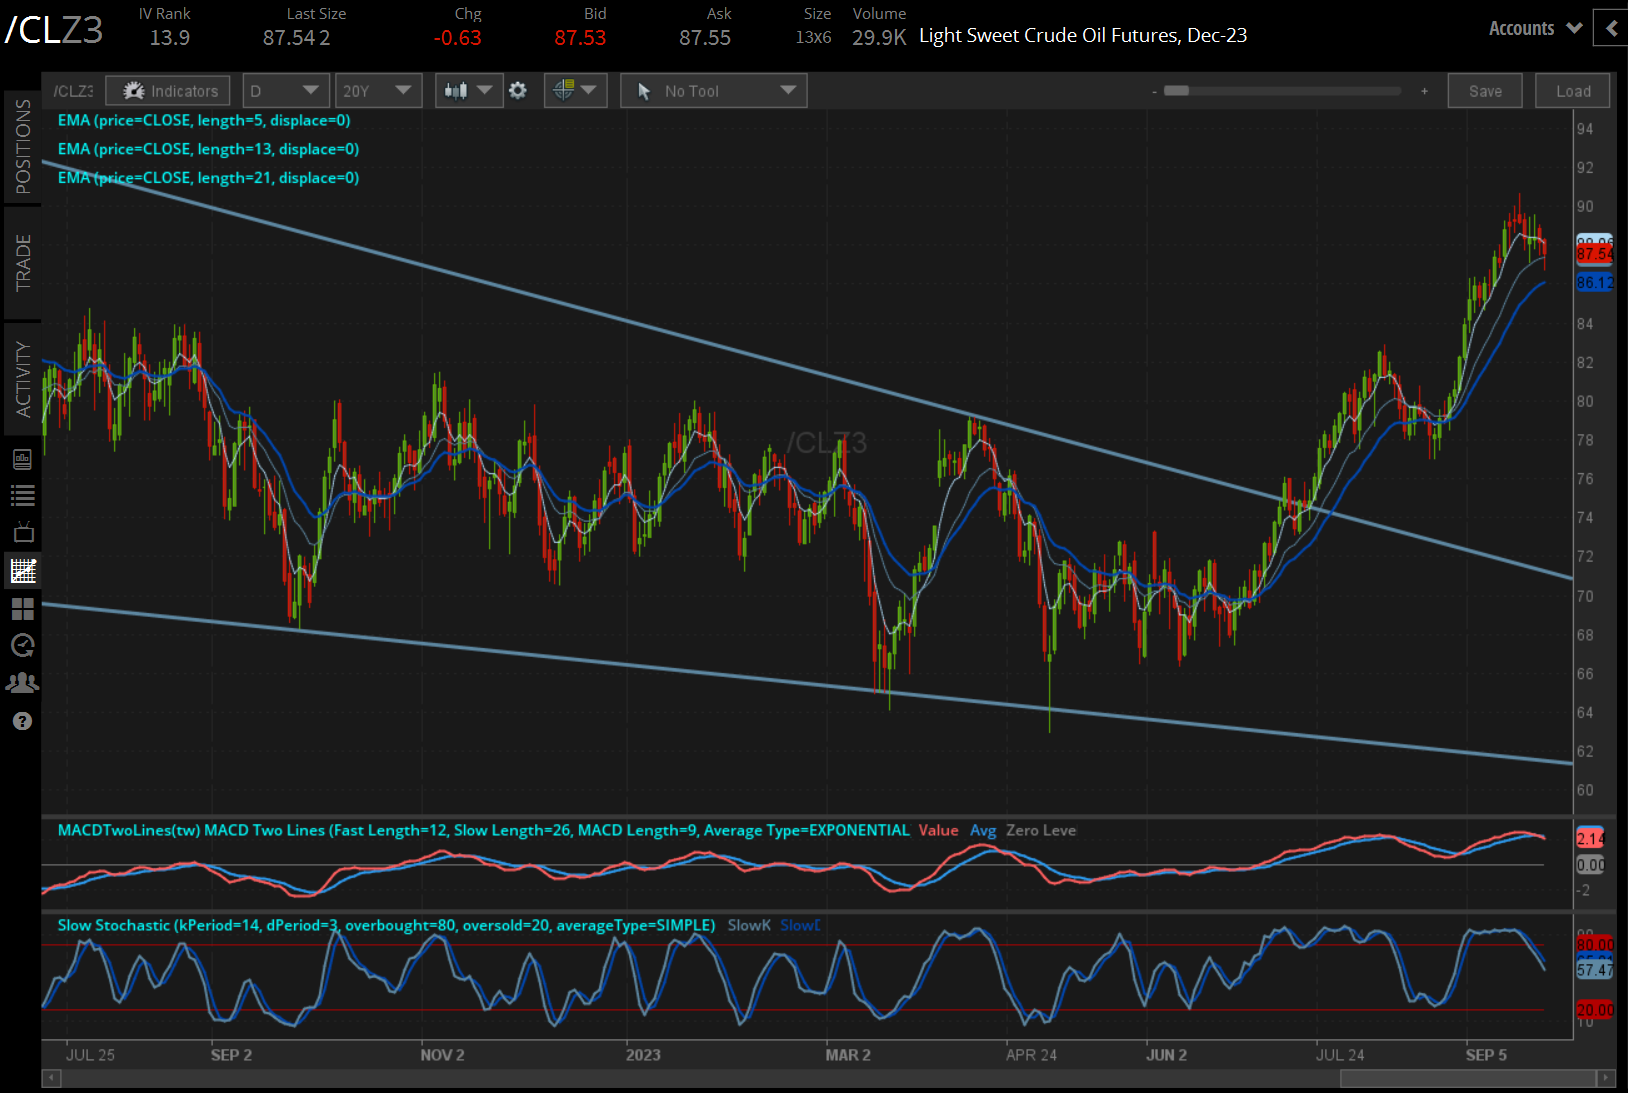This screenshot has width=1628, height=1093.
Task: Open the candlestick chart type dropdown
Action: (x=468, y=91)
